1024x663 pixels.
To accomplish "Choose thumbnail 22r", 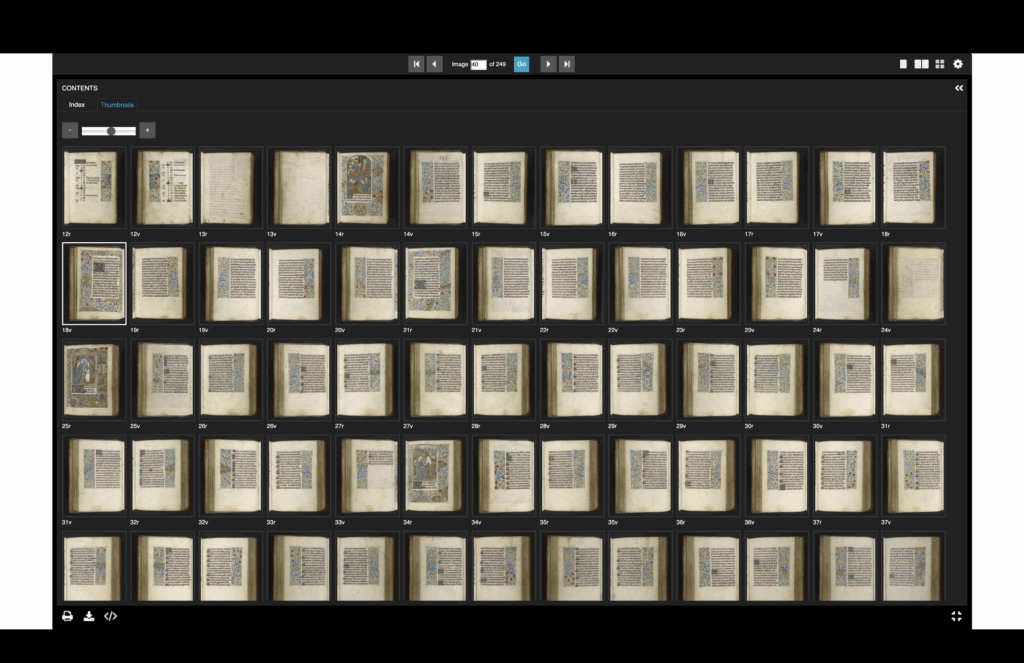I will (x=572, y=283).
